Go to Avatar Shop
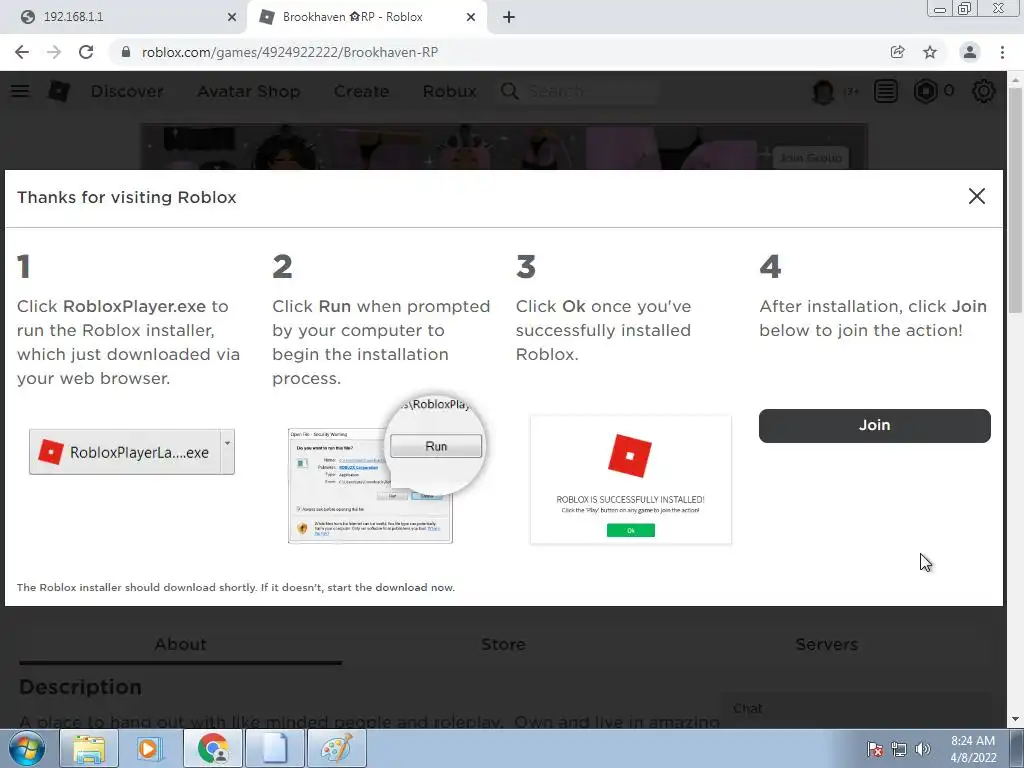The image size is (1024, 768). pos(249,91)
